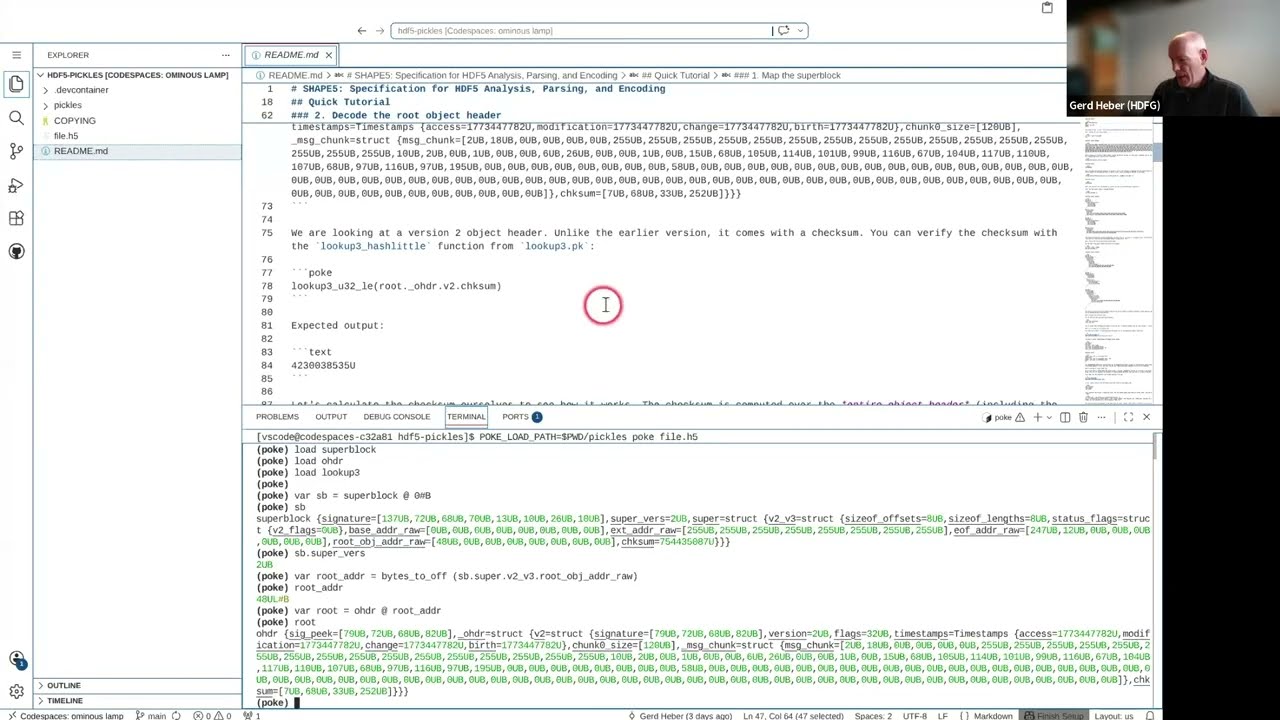Click the keyboard Layout: us status item

click(x=1114, y=716)
